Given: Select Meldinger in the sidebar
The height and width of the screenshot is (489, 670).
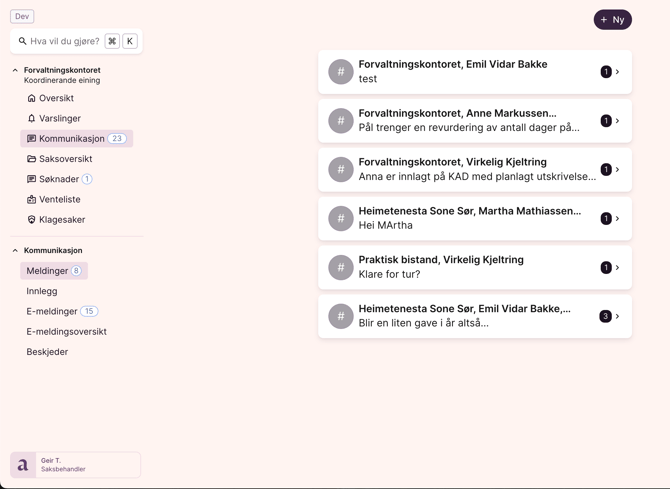Looking at the screenshot, I should pos(47,271).
